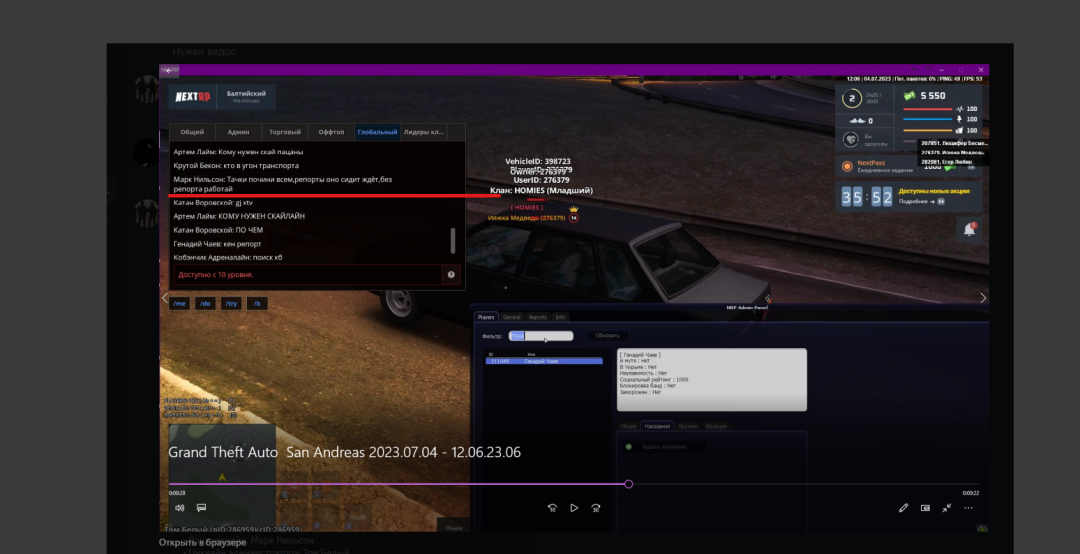The height and width of the screenshot is (554, 1080).
Task: Open the Общий chat tab
Action: [192, 132]
